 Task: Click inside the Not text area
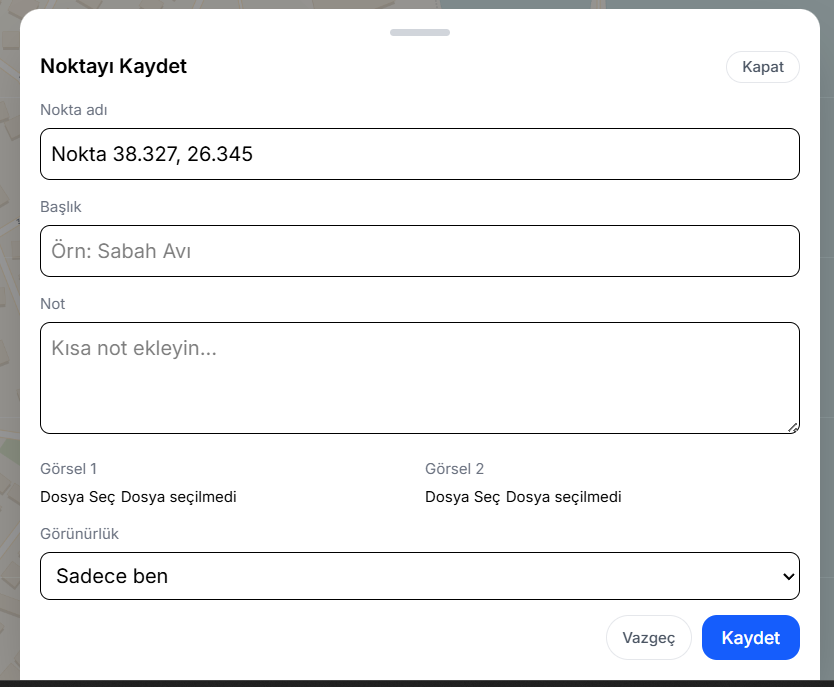click(x=419, y=377)
